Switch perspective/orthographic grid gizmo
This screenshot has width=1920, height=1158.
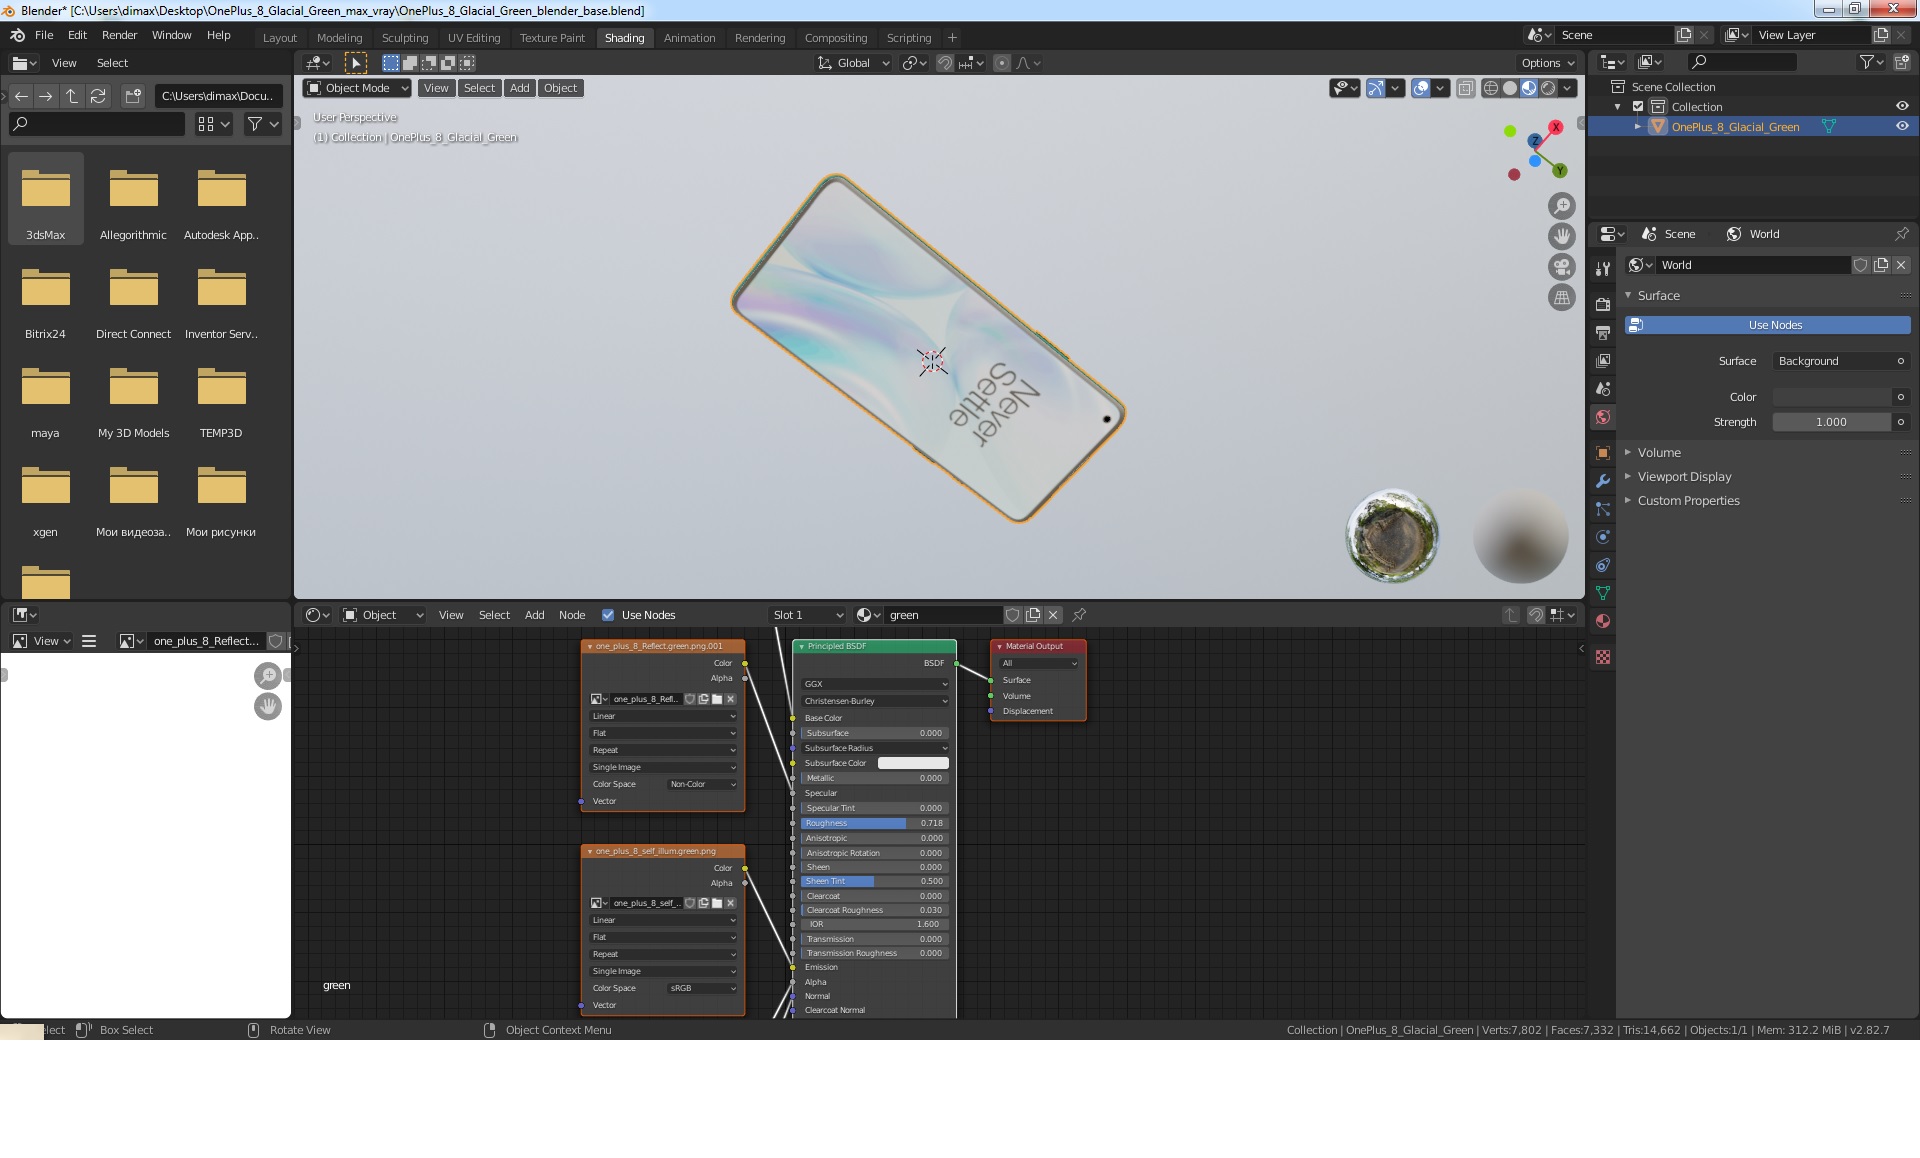pyautogui.click(x=1561, y=298)
